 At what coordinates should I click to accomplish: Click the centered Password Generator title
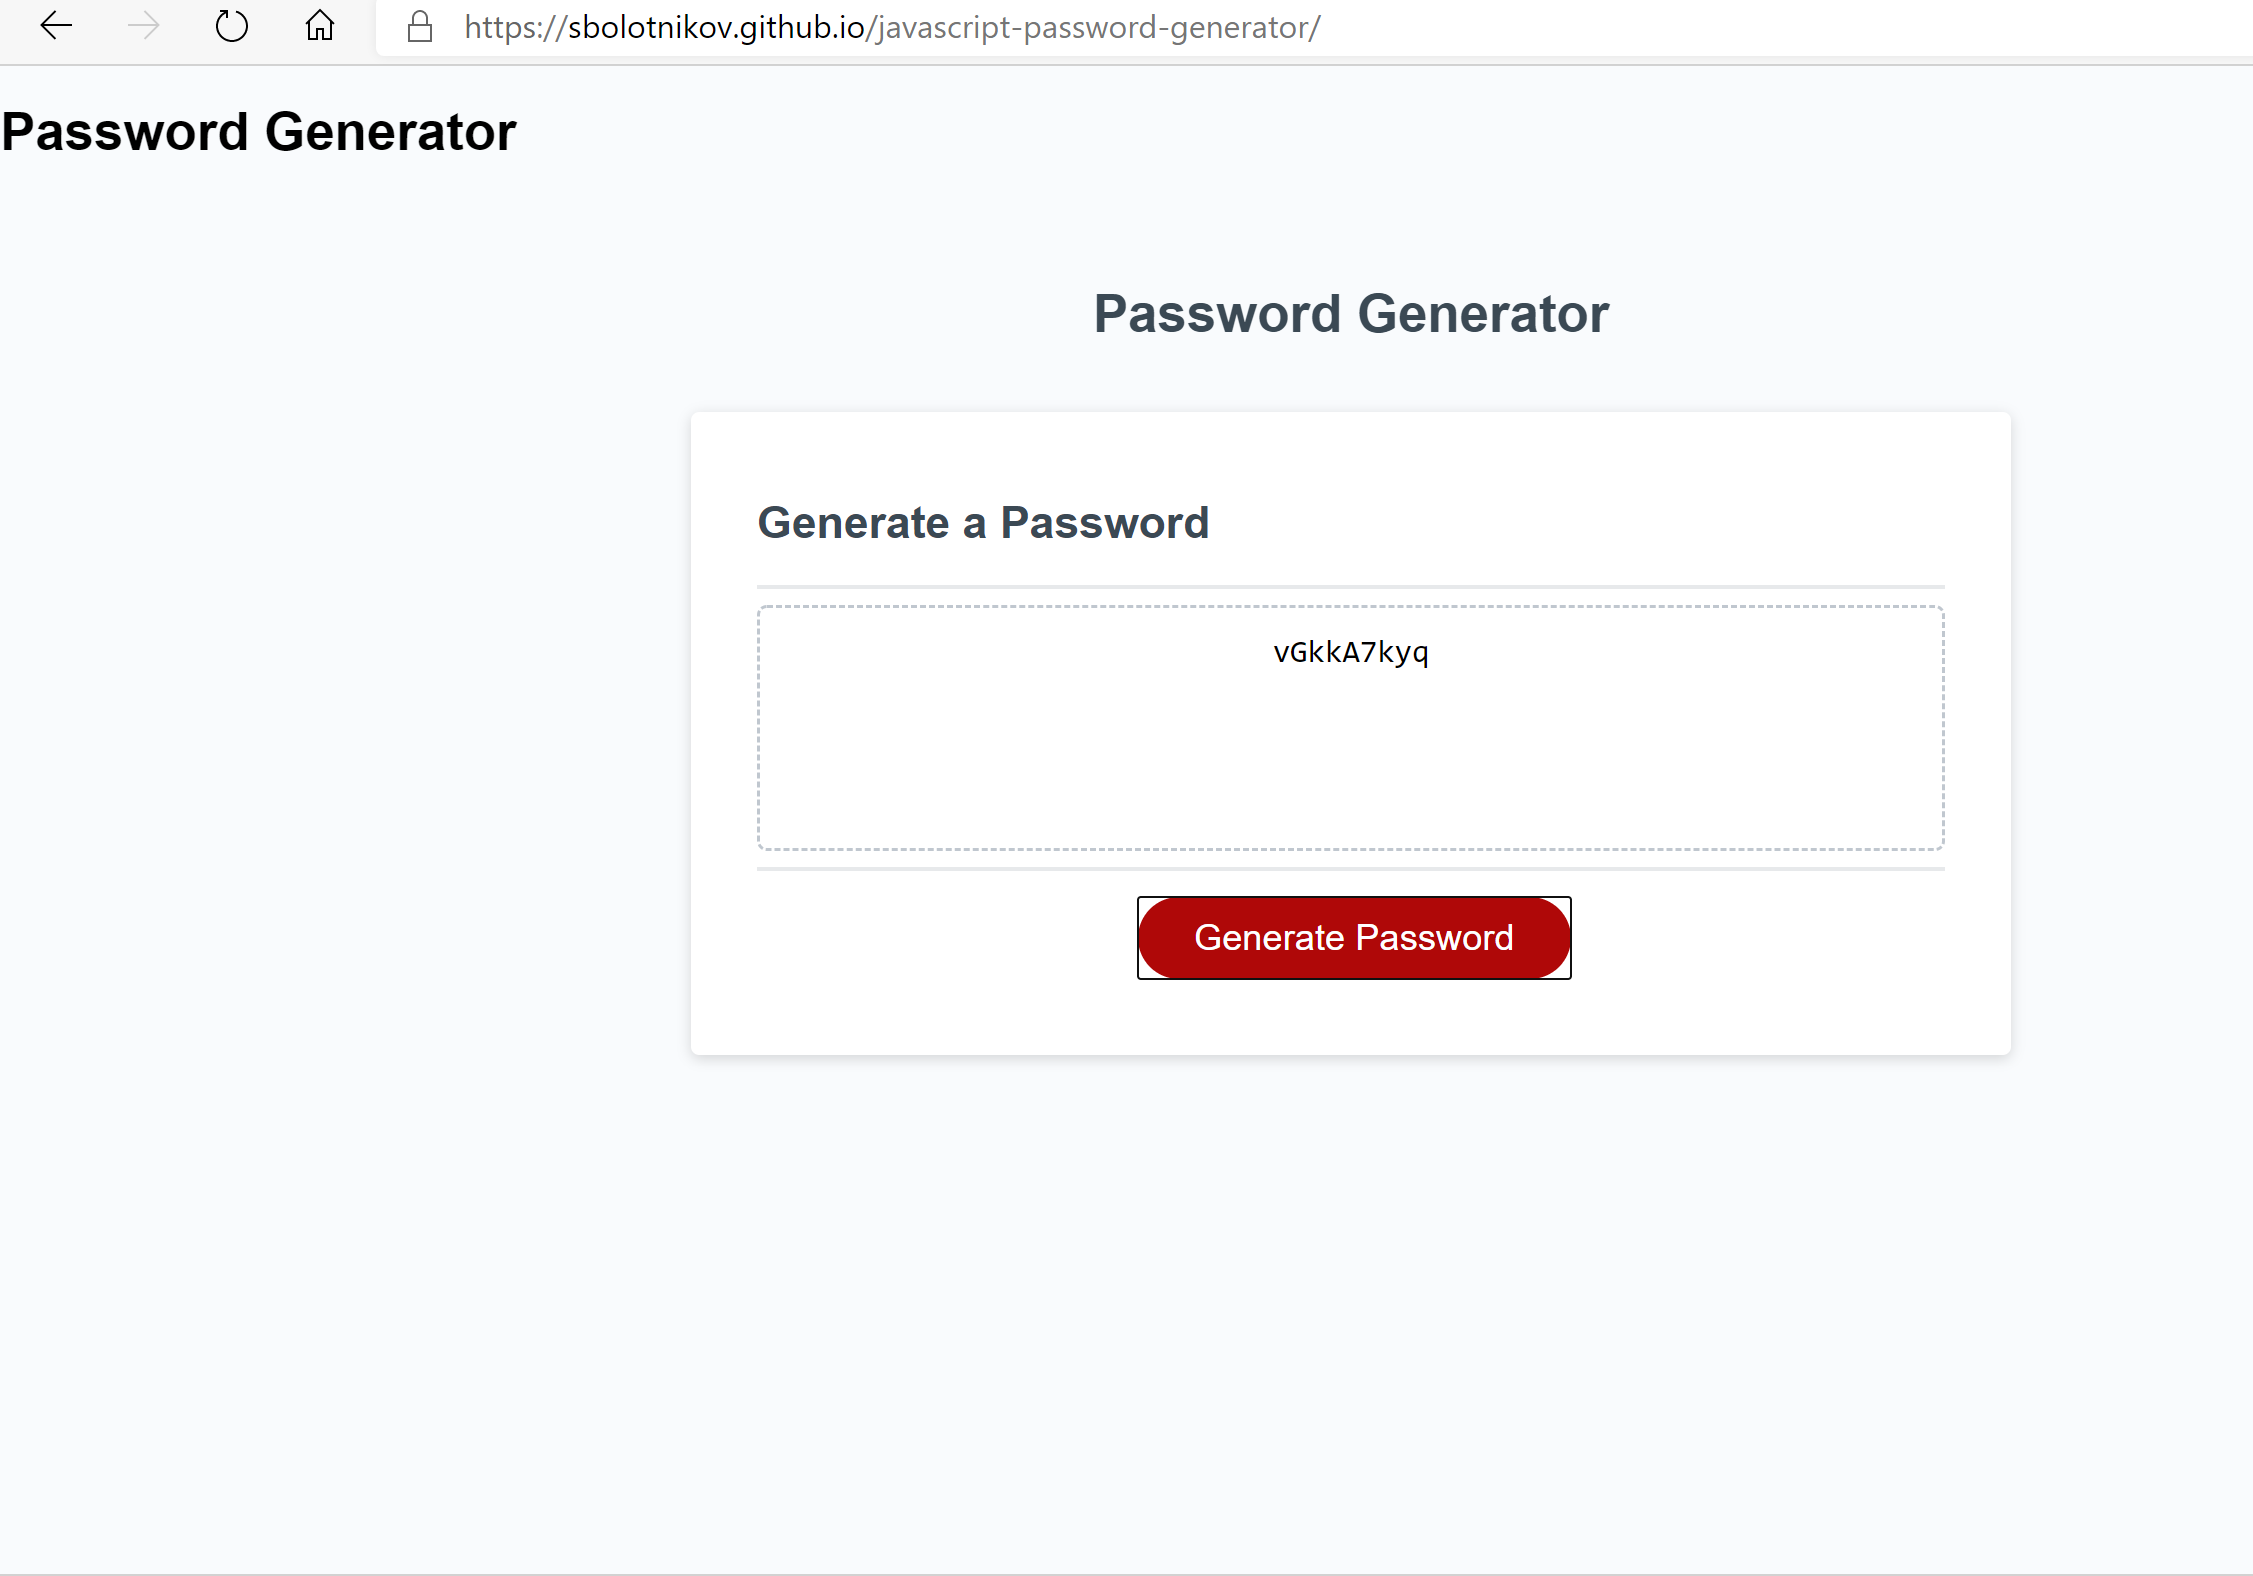coord(1351,314)
